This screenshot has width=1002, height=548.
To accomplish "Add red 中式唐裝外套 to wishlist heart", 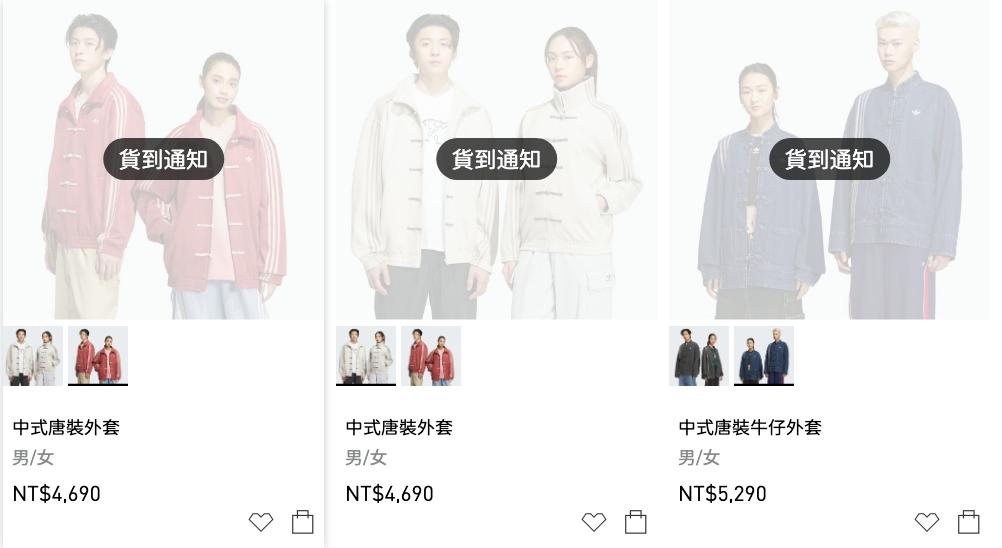I will (261, 522).
